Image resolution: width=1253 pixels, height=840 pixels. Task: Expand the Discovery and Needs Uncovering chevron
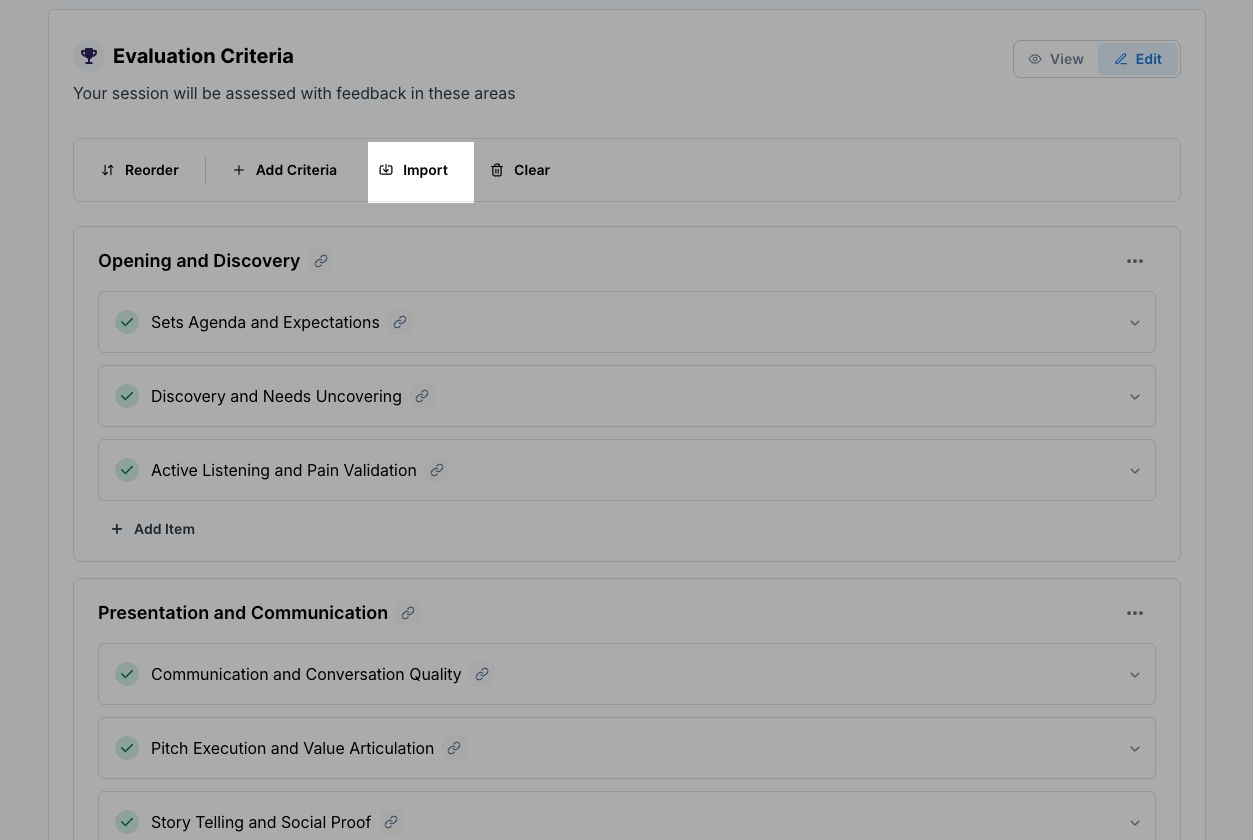[x=1135, y=397]
